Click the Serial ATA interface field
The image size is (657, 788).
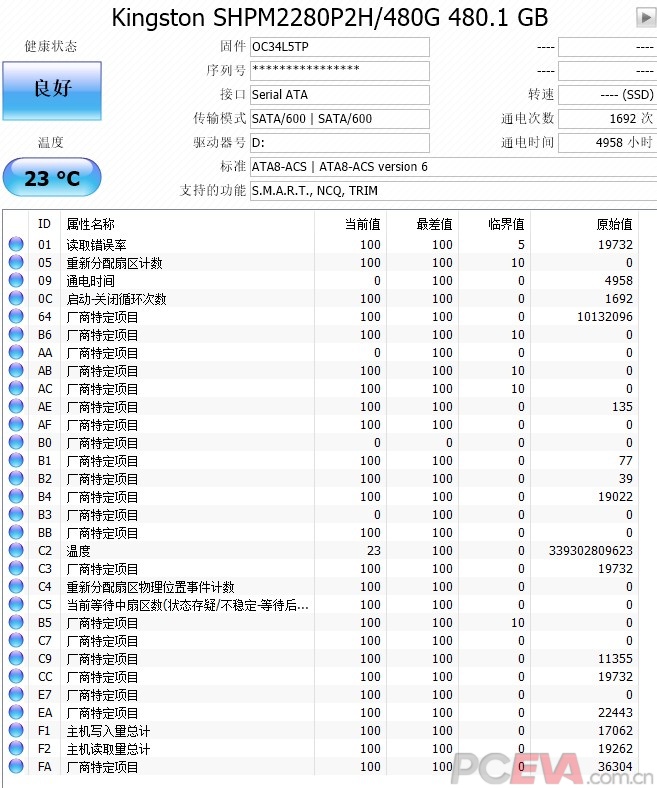[340, 94]
